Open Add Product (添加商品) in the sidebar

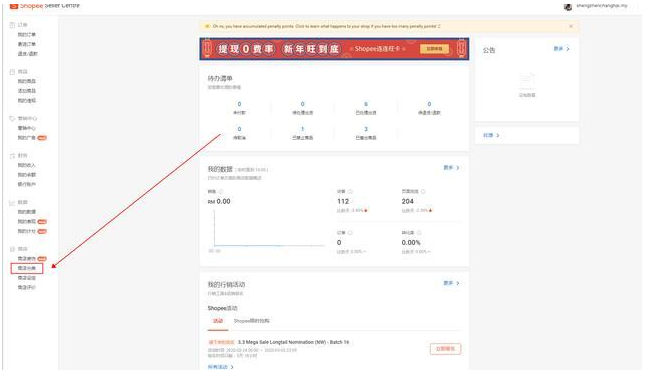(27, 91)
